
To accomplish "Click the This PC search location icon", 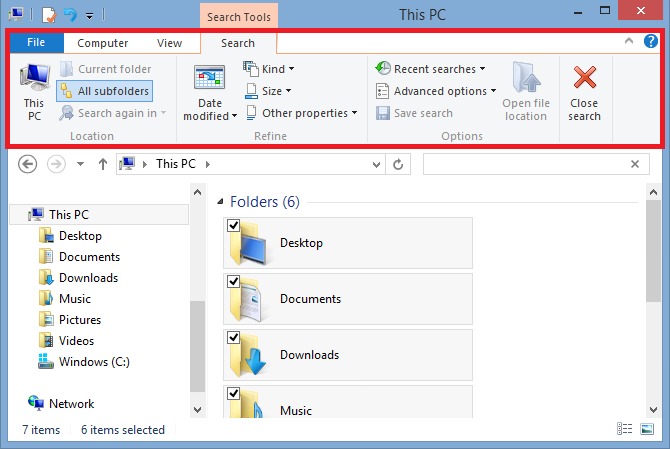I will (35, 77).
